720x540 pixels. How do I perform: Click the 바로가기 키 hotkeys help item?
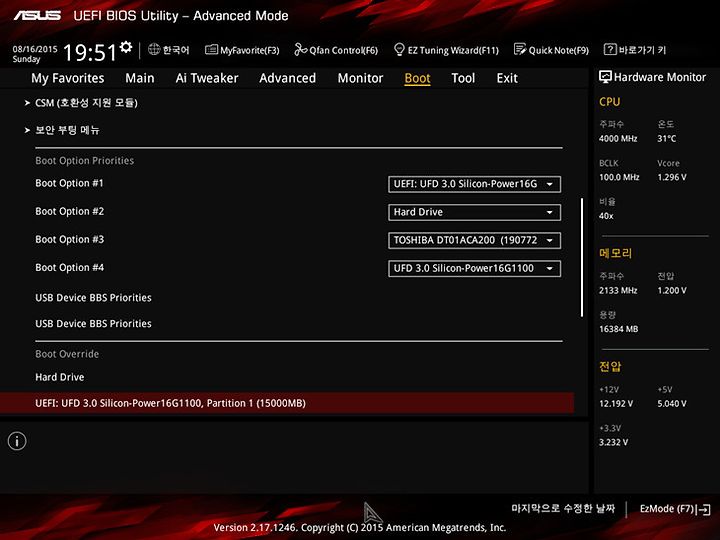click(x=635, y=50)
